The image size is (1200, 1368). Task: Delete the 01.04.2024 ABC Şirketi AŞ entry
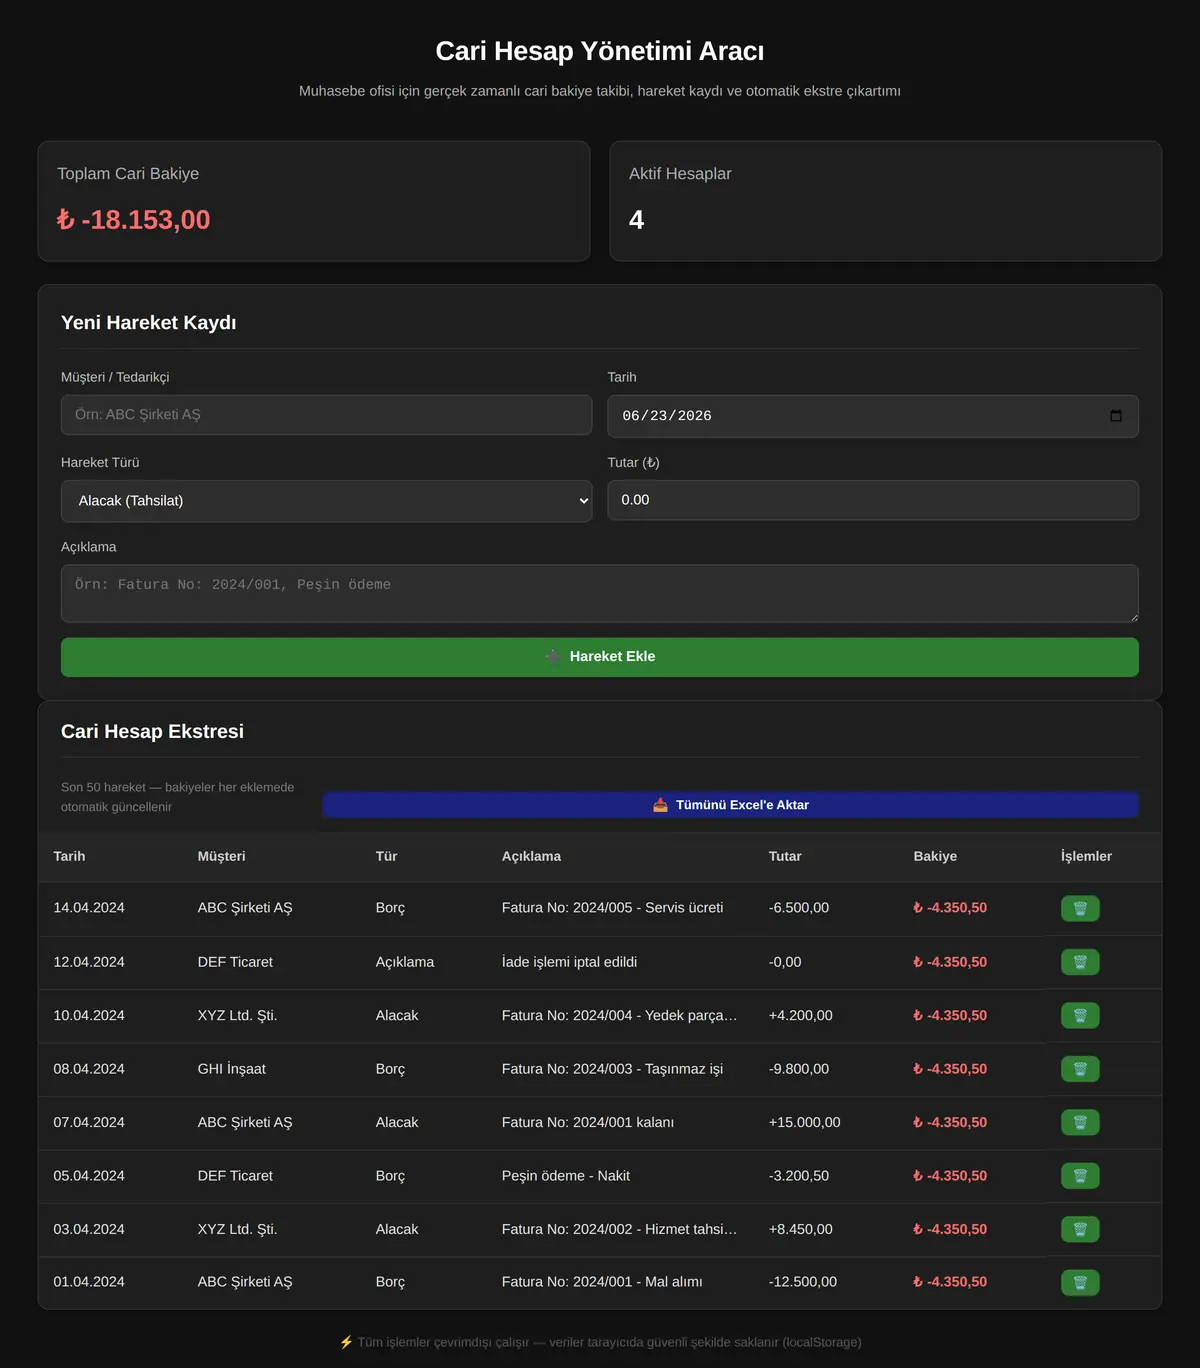coord(1080,1282)
